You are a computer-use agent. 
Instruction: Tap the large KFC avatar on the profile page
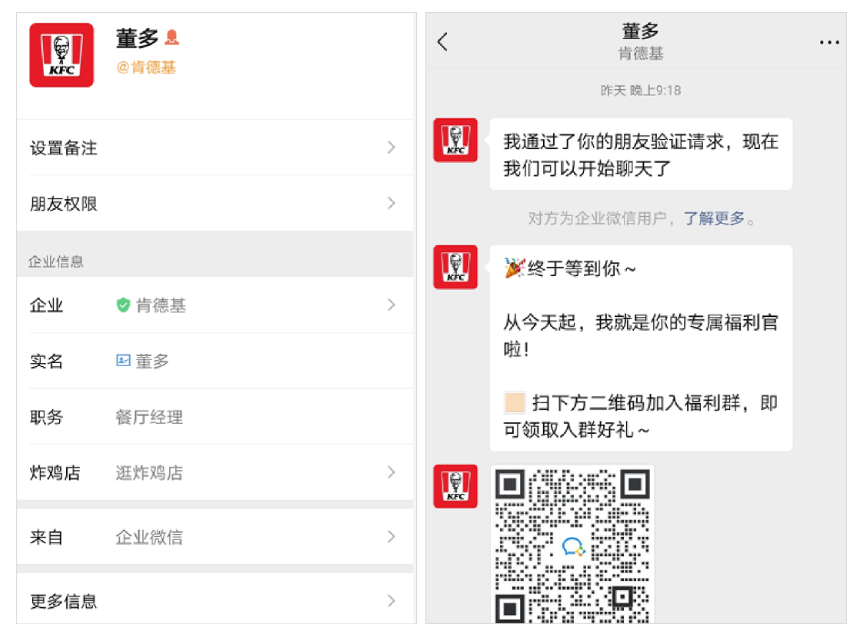click(x=61, y=55)
